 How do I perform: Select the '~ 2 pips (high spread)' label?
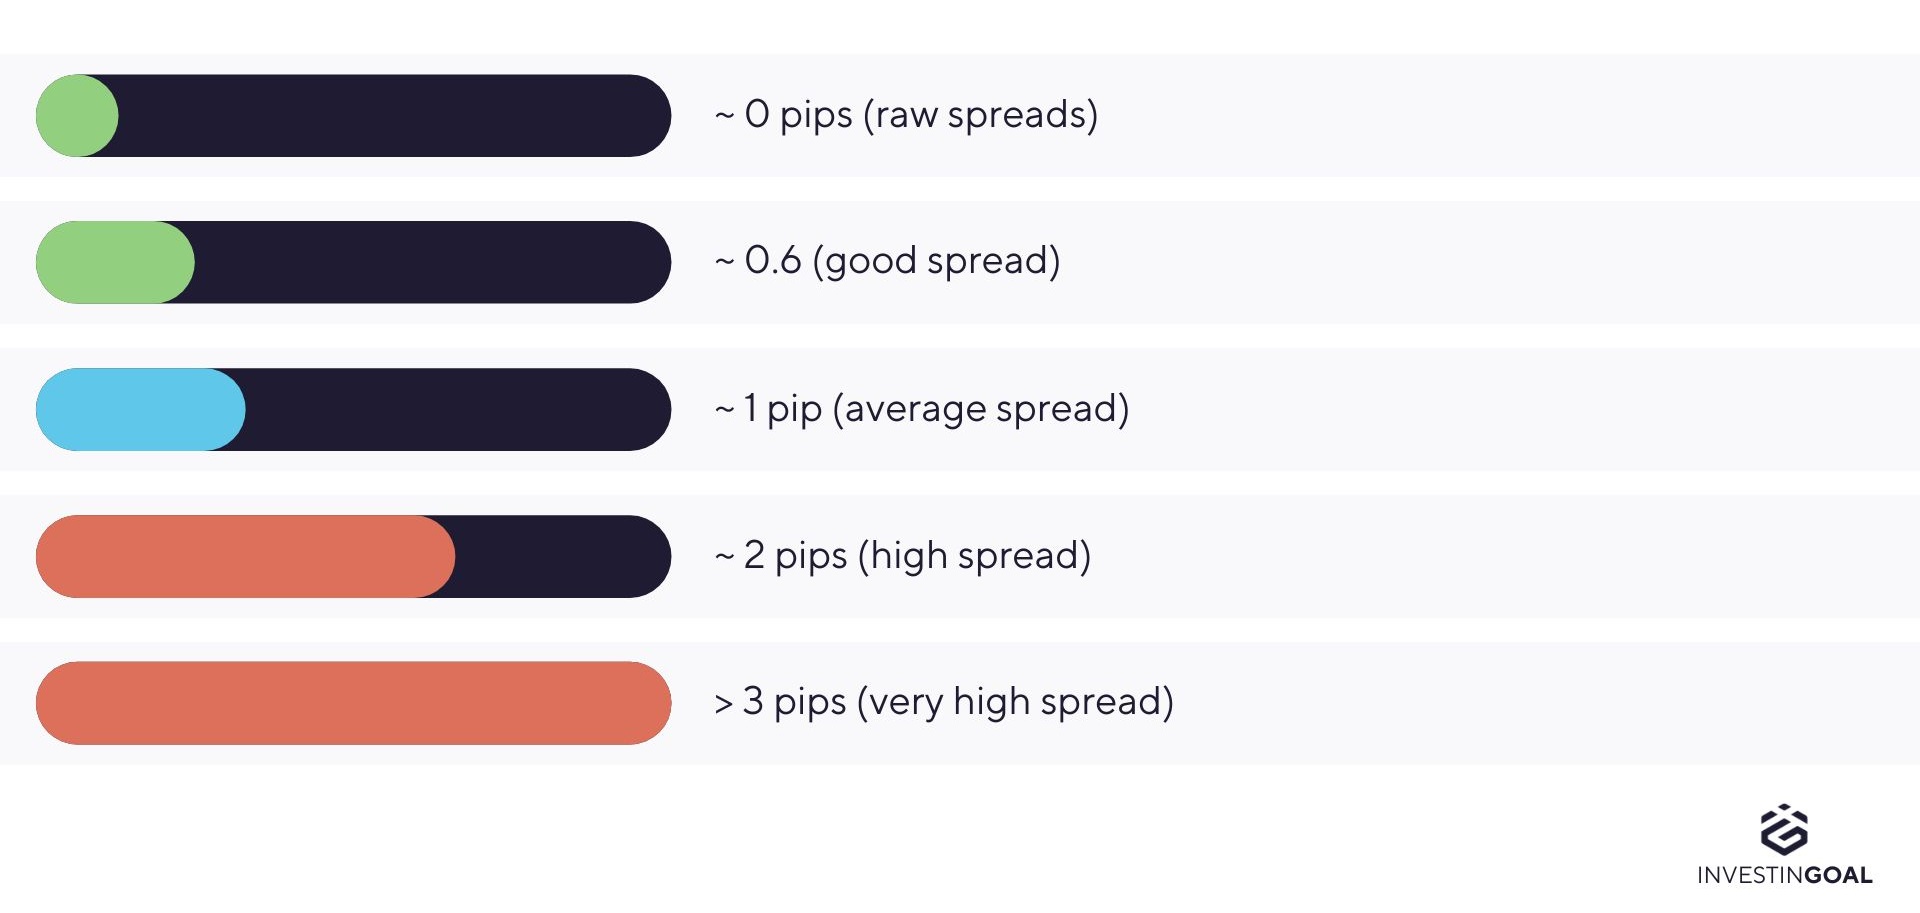tap(903, 555)
